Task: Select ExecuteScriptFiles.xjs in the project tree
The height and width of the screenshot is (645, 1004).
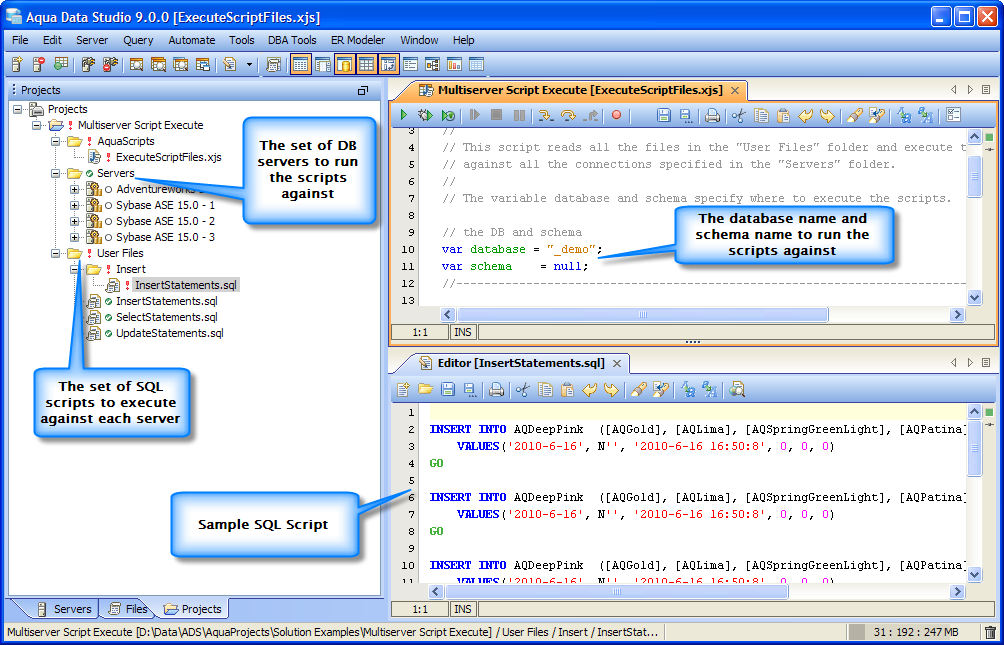Action: point(169,157)
